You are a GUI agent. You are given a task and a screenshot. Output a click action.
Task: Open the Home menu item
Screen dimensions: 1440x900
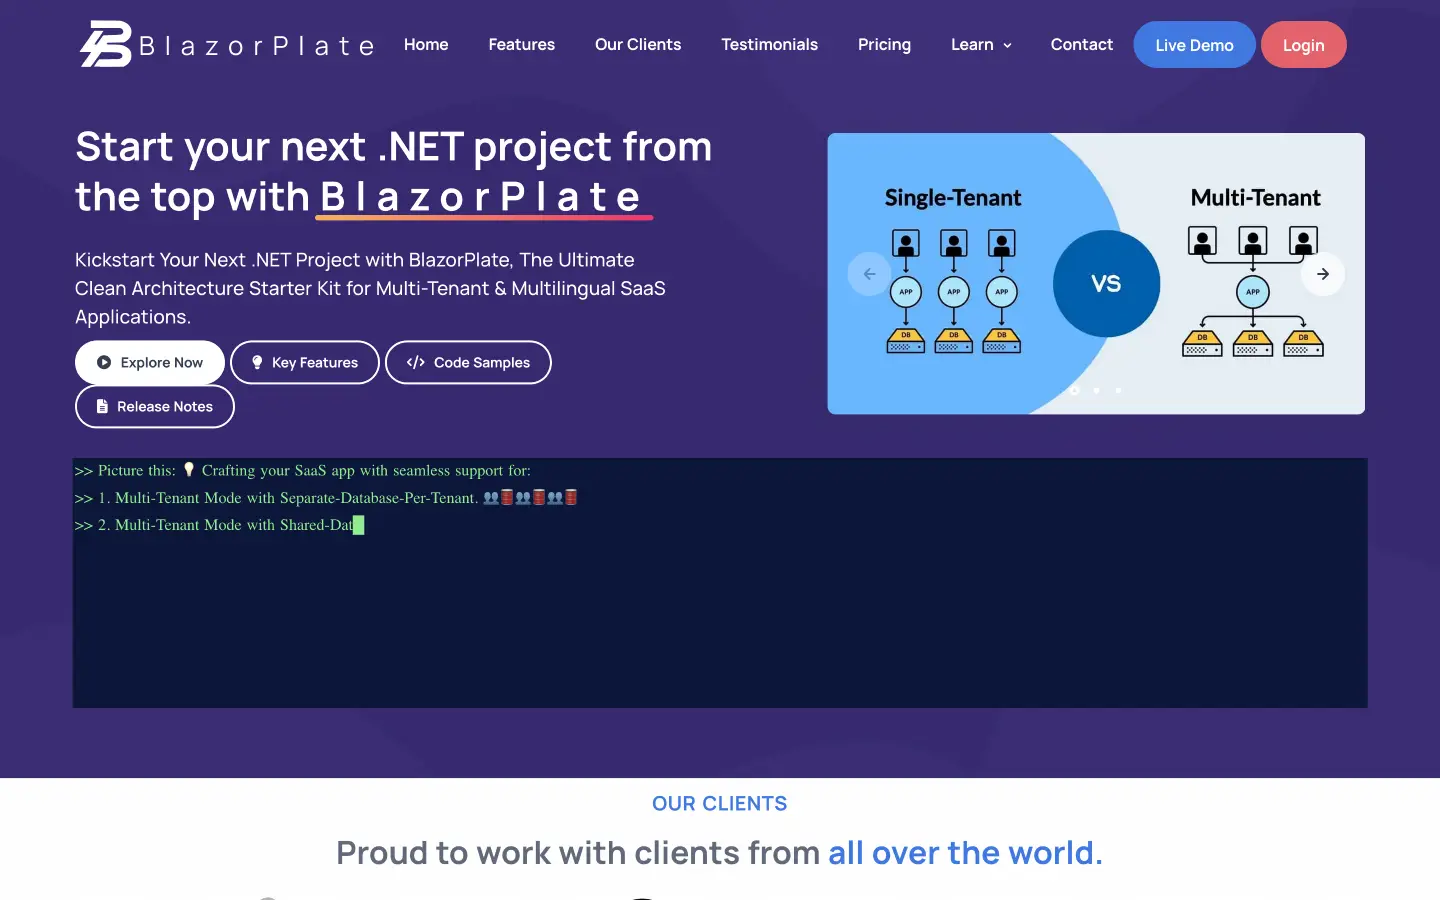pyautogui.click(x=426, y=44)
